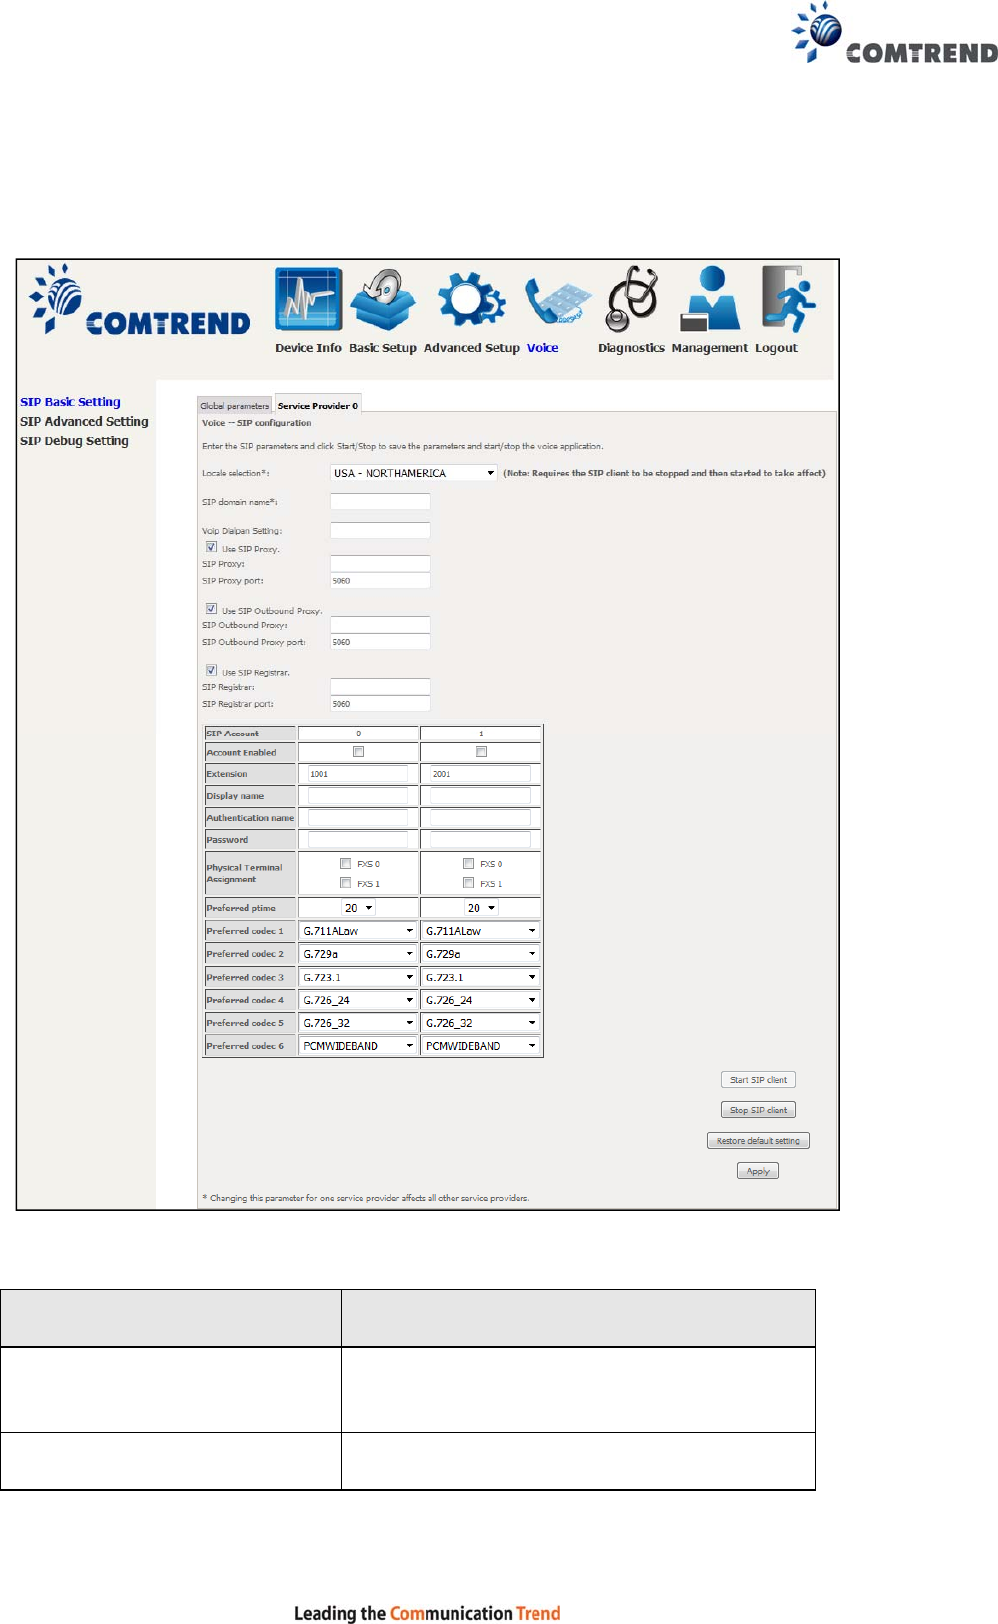This screenshot has height=1624, width=998.
Task: Click Stop SIP client button
Action: (x=758, y=1110)
